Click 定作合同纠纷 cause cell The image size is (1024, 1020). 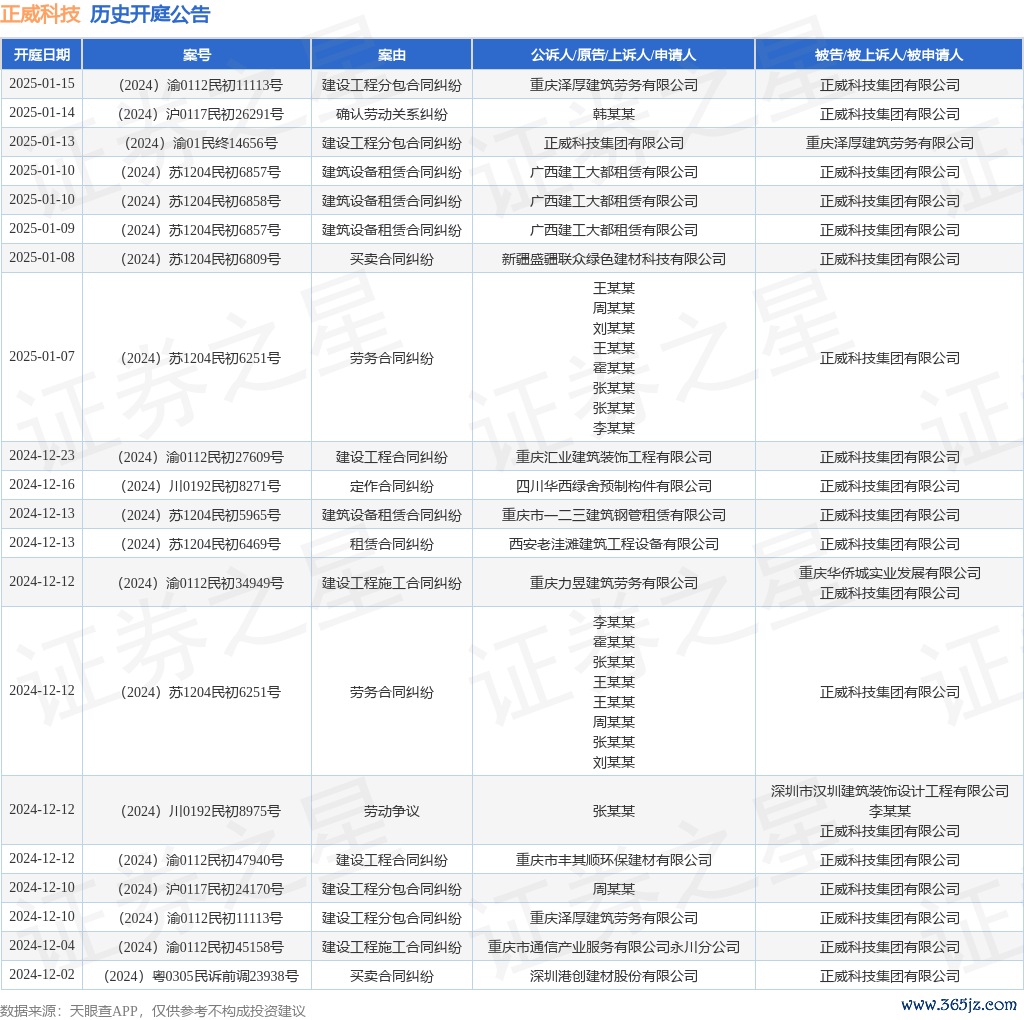(x=392, y=486)
